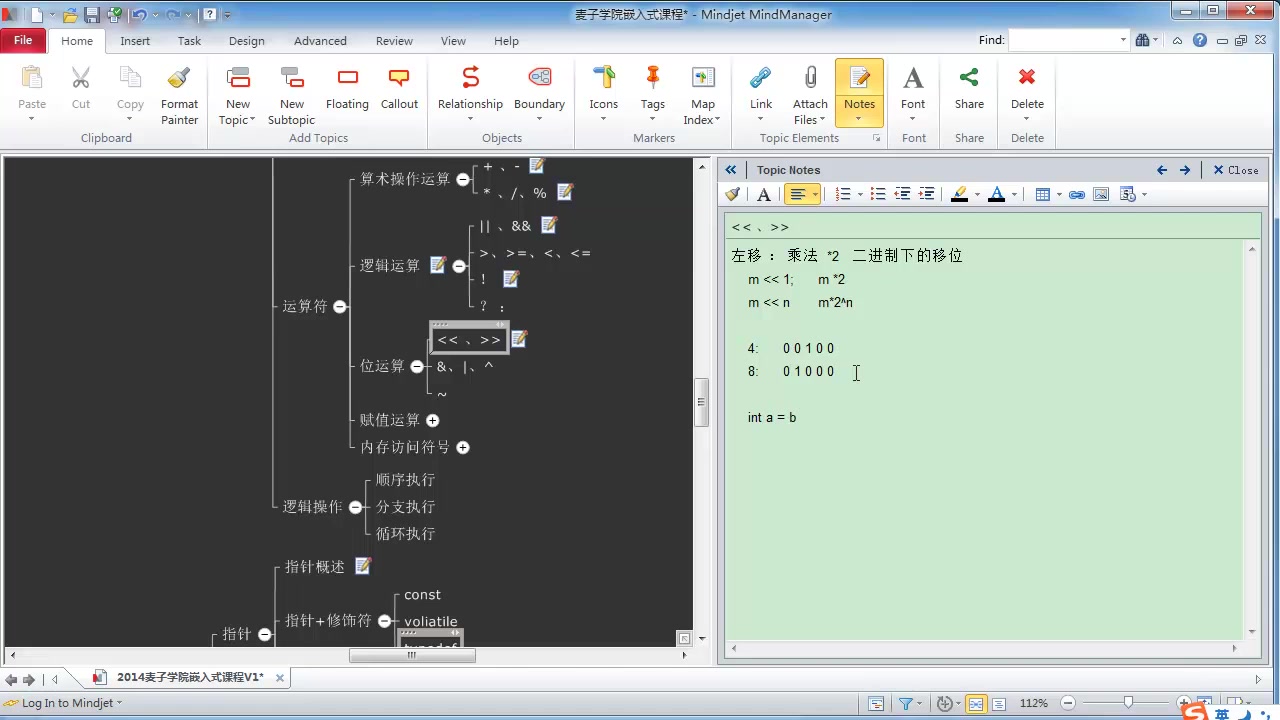Click the Save icon in quick access toolbar

click(92, 15)
